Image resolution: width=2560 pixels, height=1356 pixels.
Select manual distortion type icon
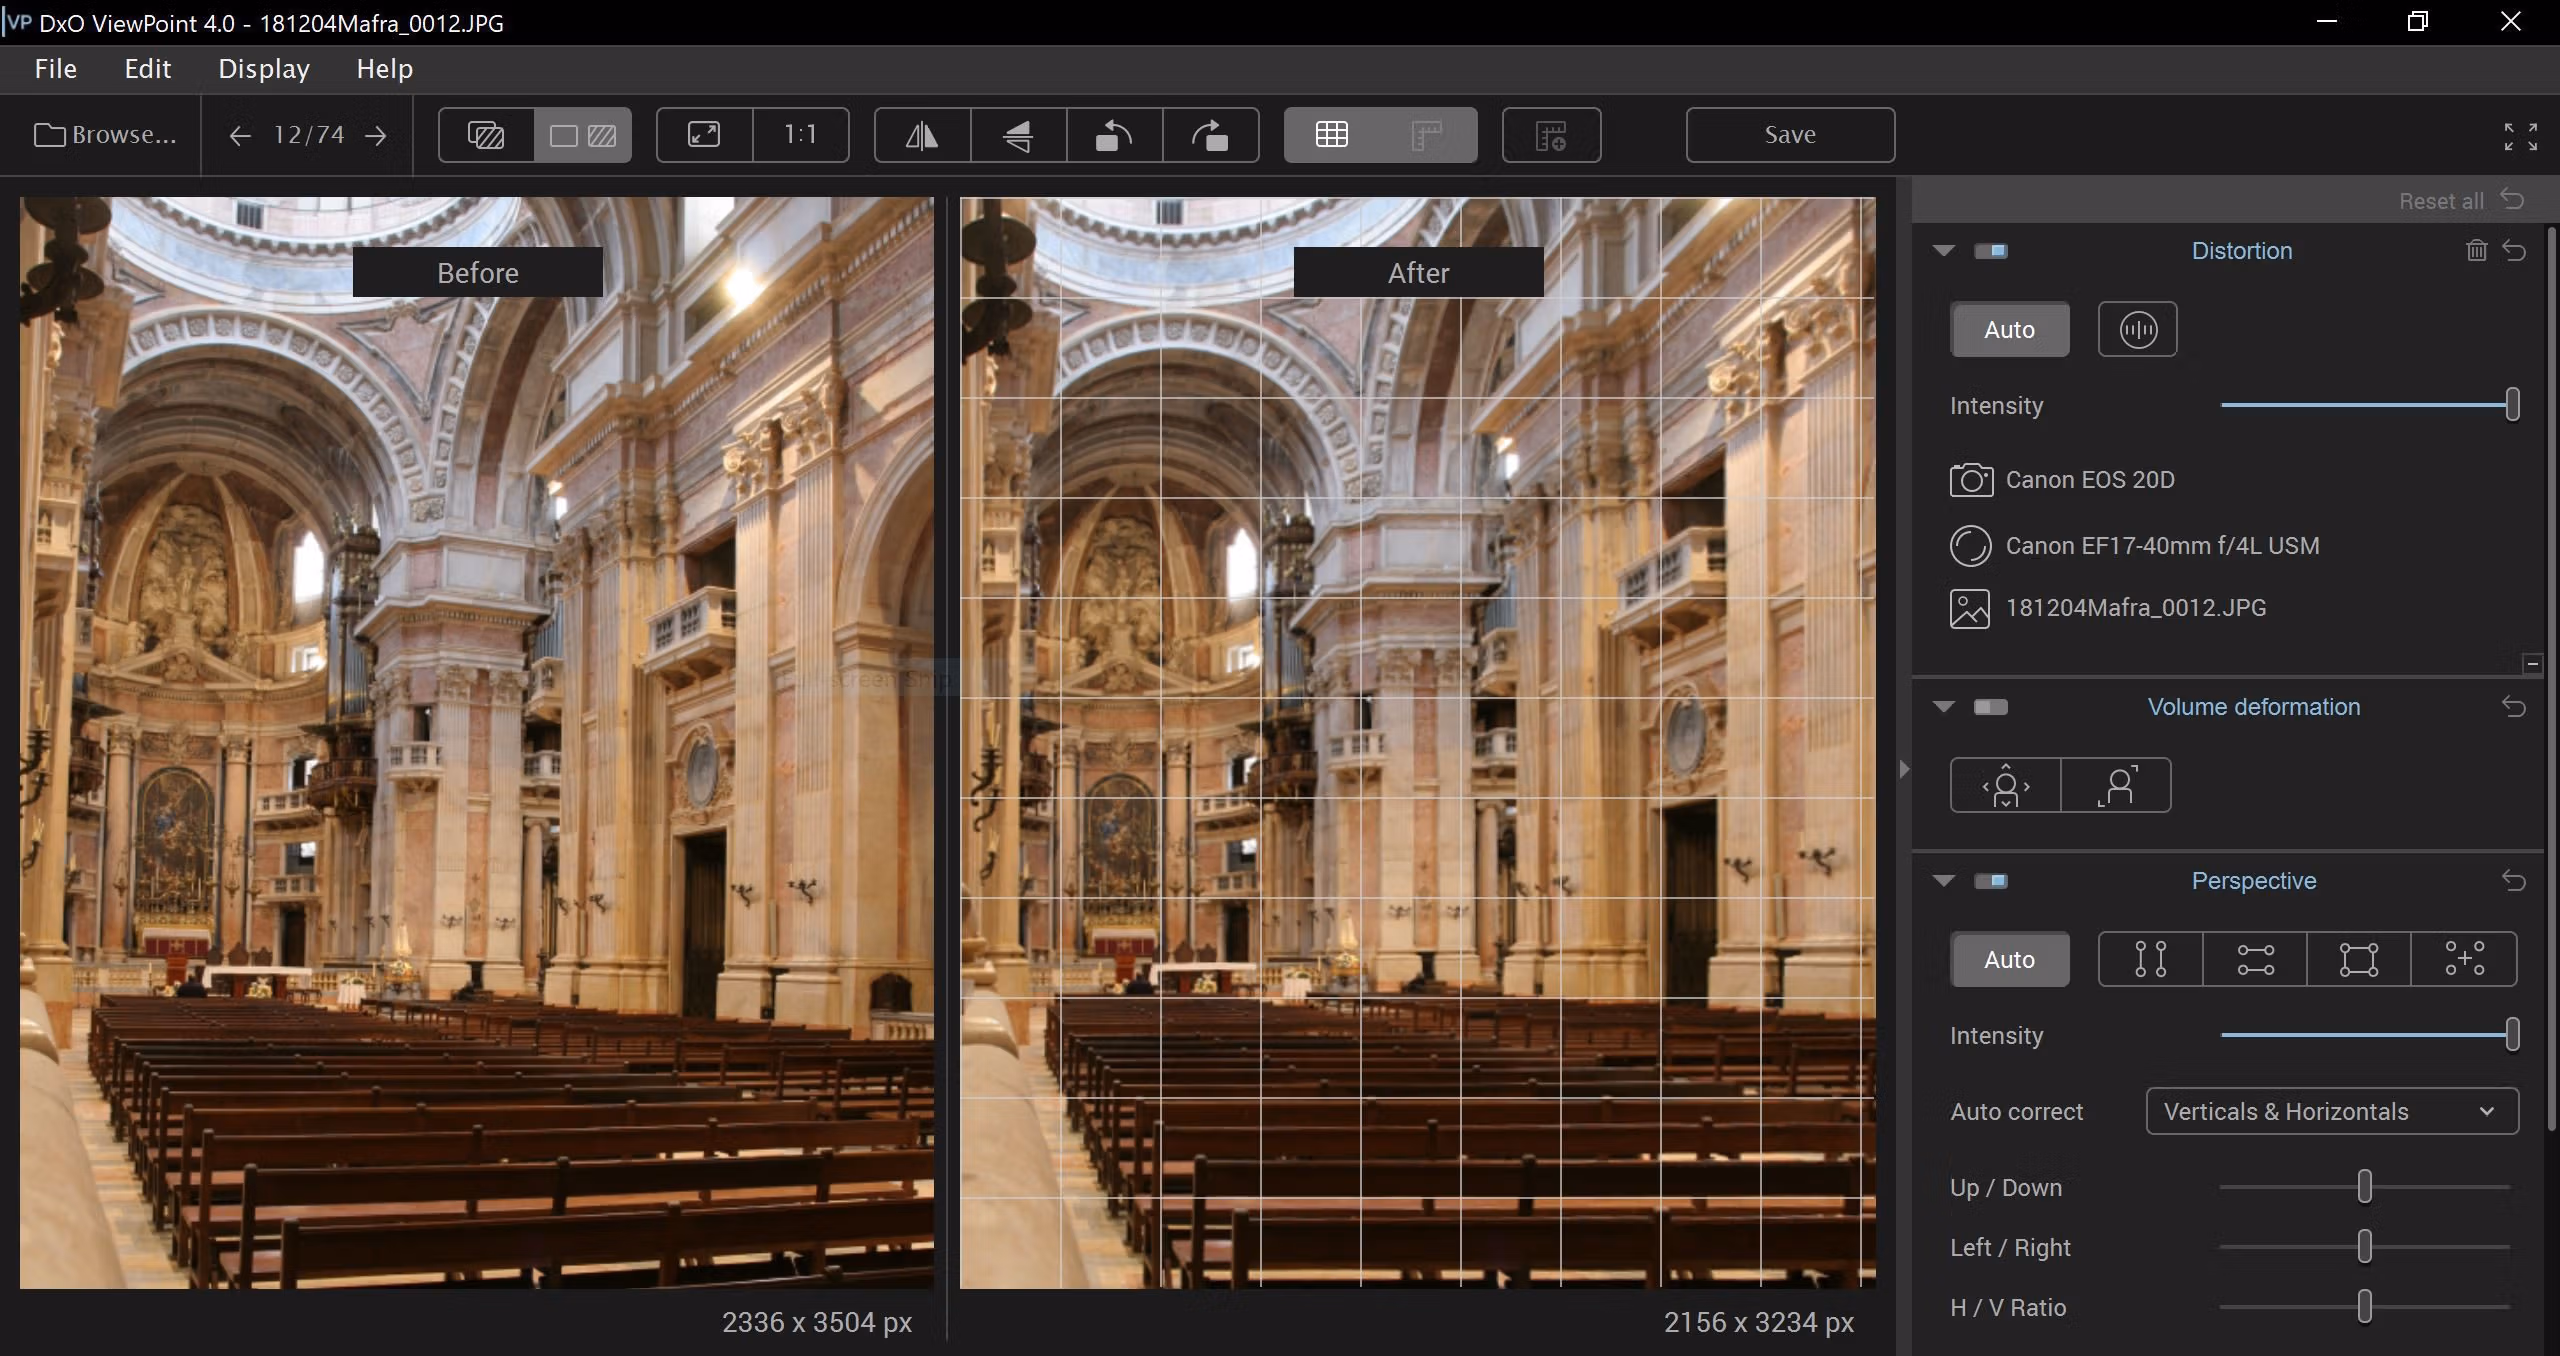point(2137,329)
